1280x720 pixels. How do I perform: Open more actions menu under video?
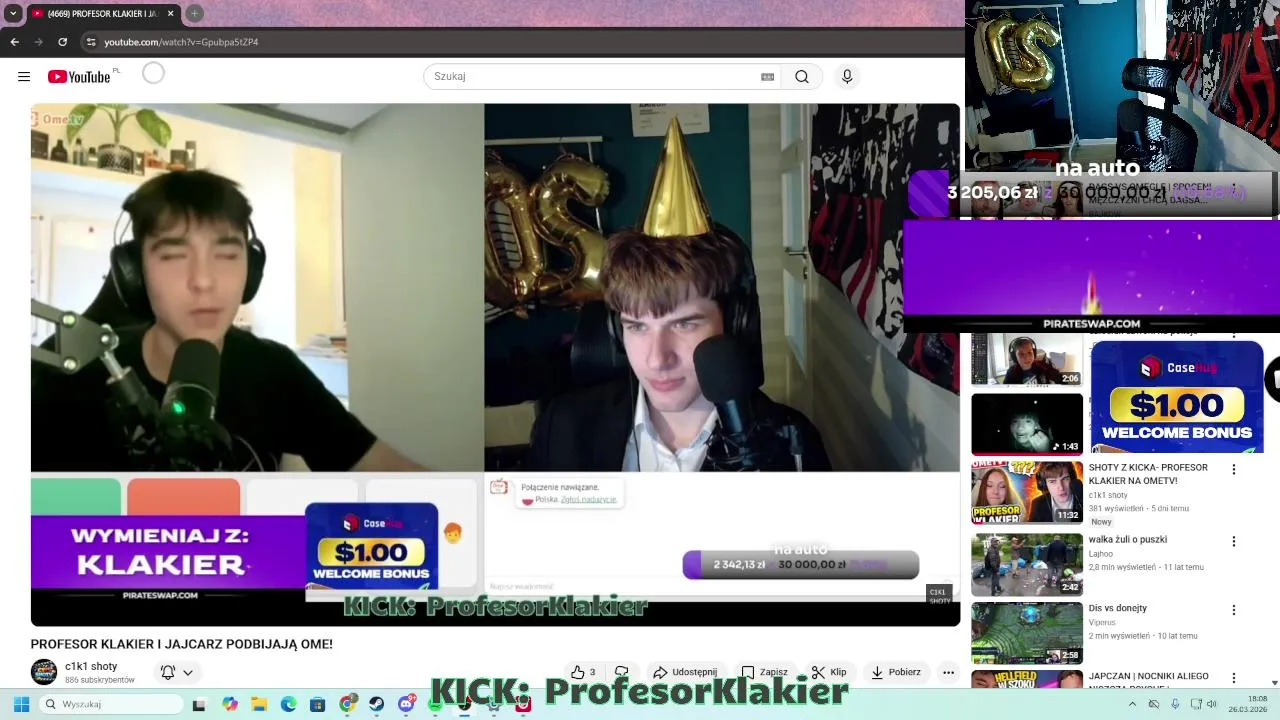coord(948,672)
